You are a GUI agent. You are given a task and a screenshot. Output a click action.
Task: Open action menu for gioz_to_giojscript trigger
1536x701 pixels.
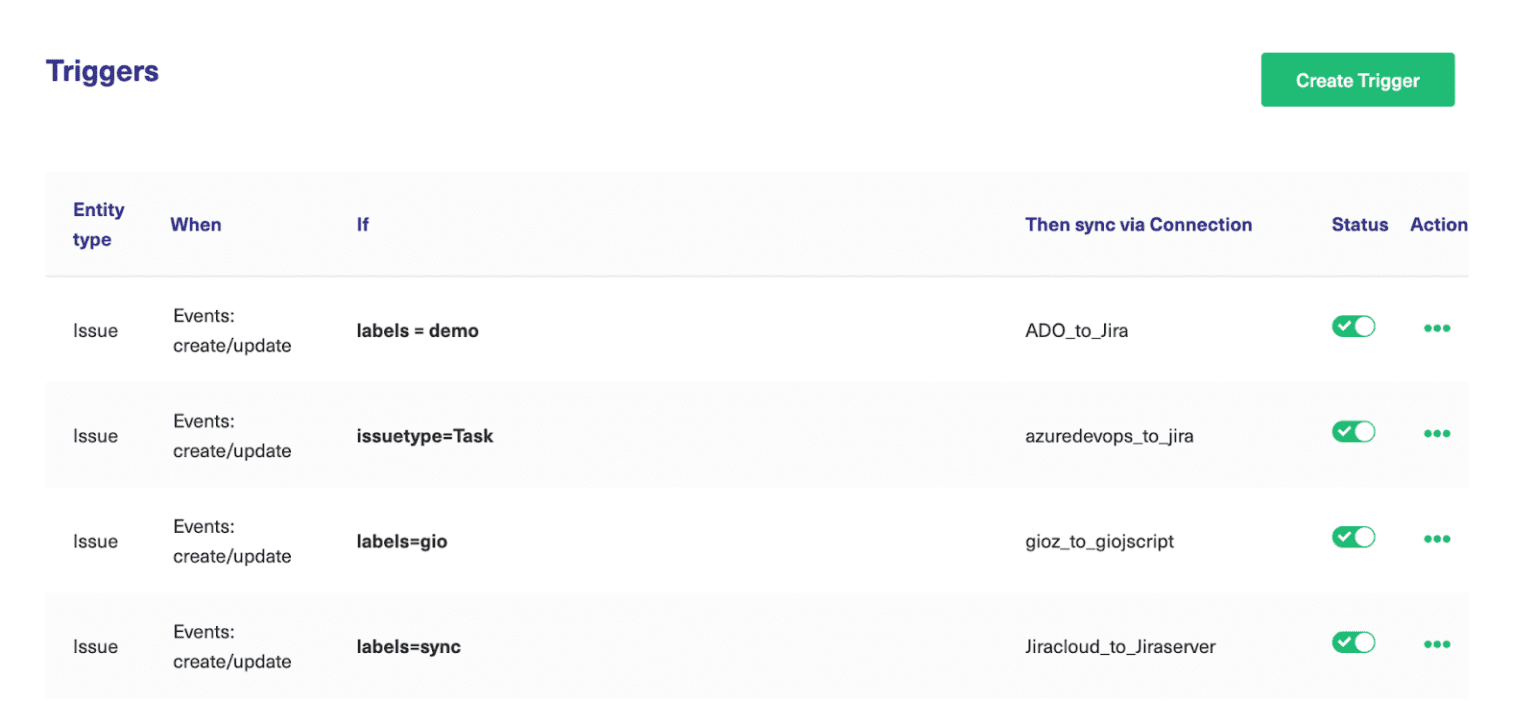(1437, 538)
